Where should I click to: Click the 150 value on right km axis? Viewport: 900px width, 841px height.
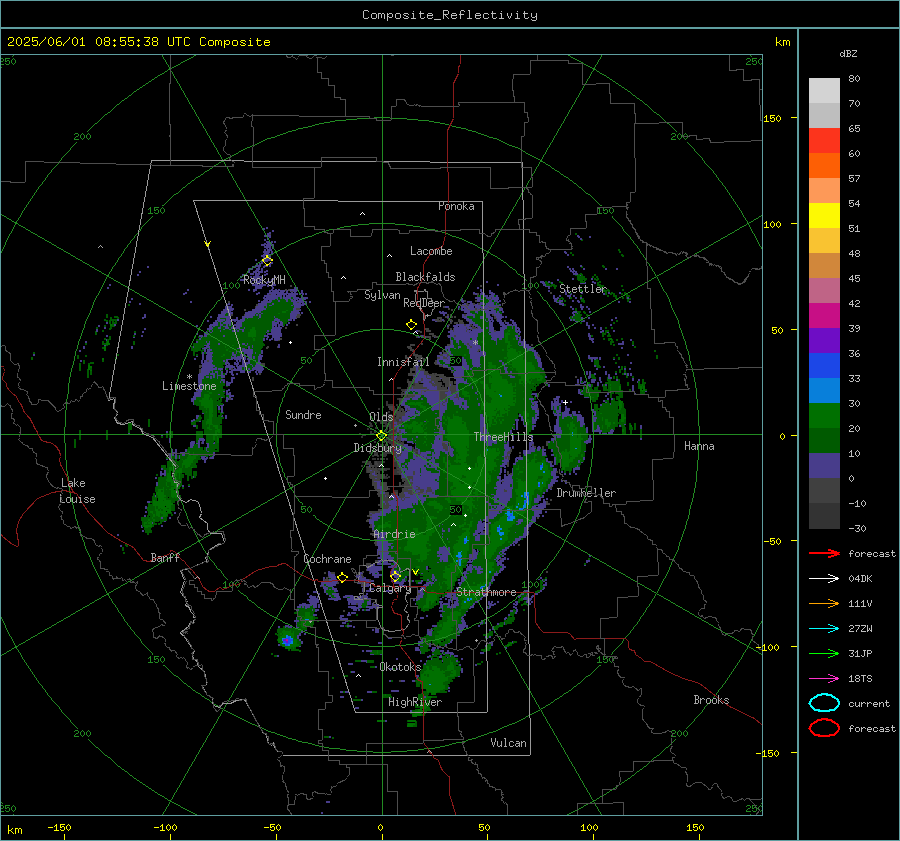(x=772, y=118)
